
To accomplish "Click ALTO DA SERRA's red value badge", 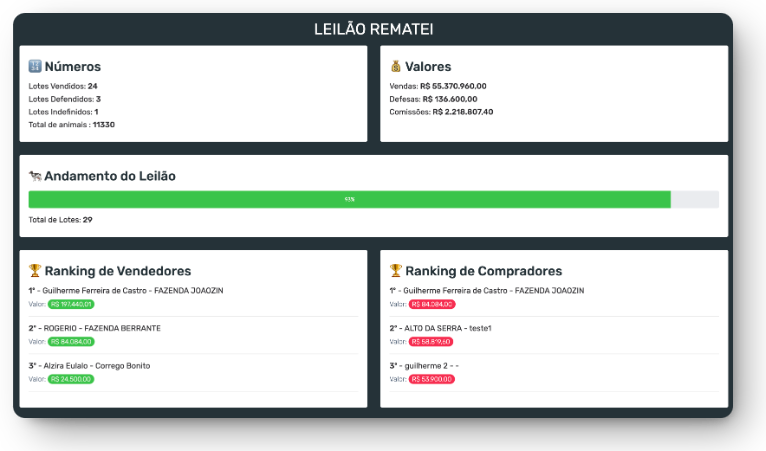I will (431, 342).
